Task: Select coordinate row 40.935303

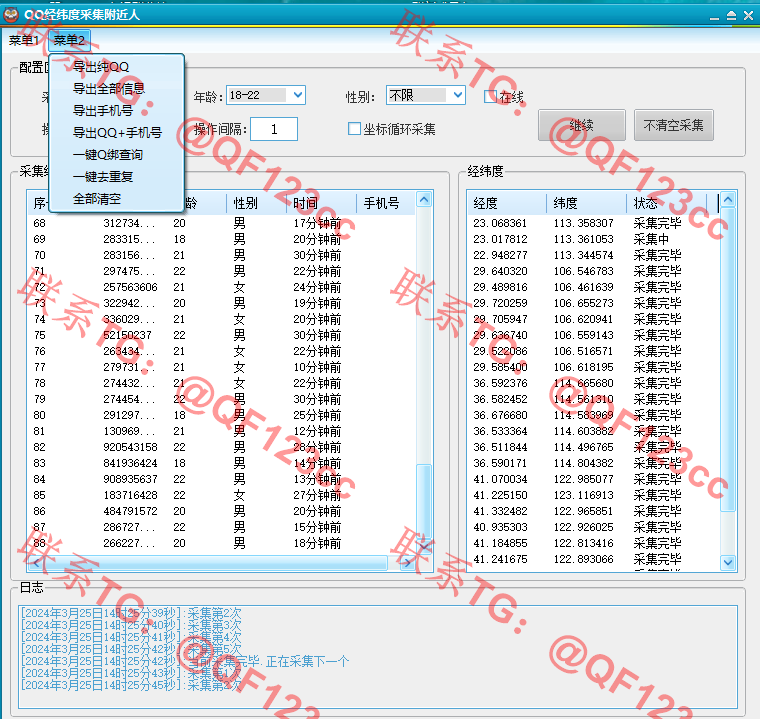Action: (x=594, y=527)
